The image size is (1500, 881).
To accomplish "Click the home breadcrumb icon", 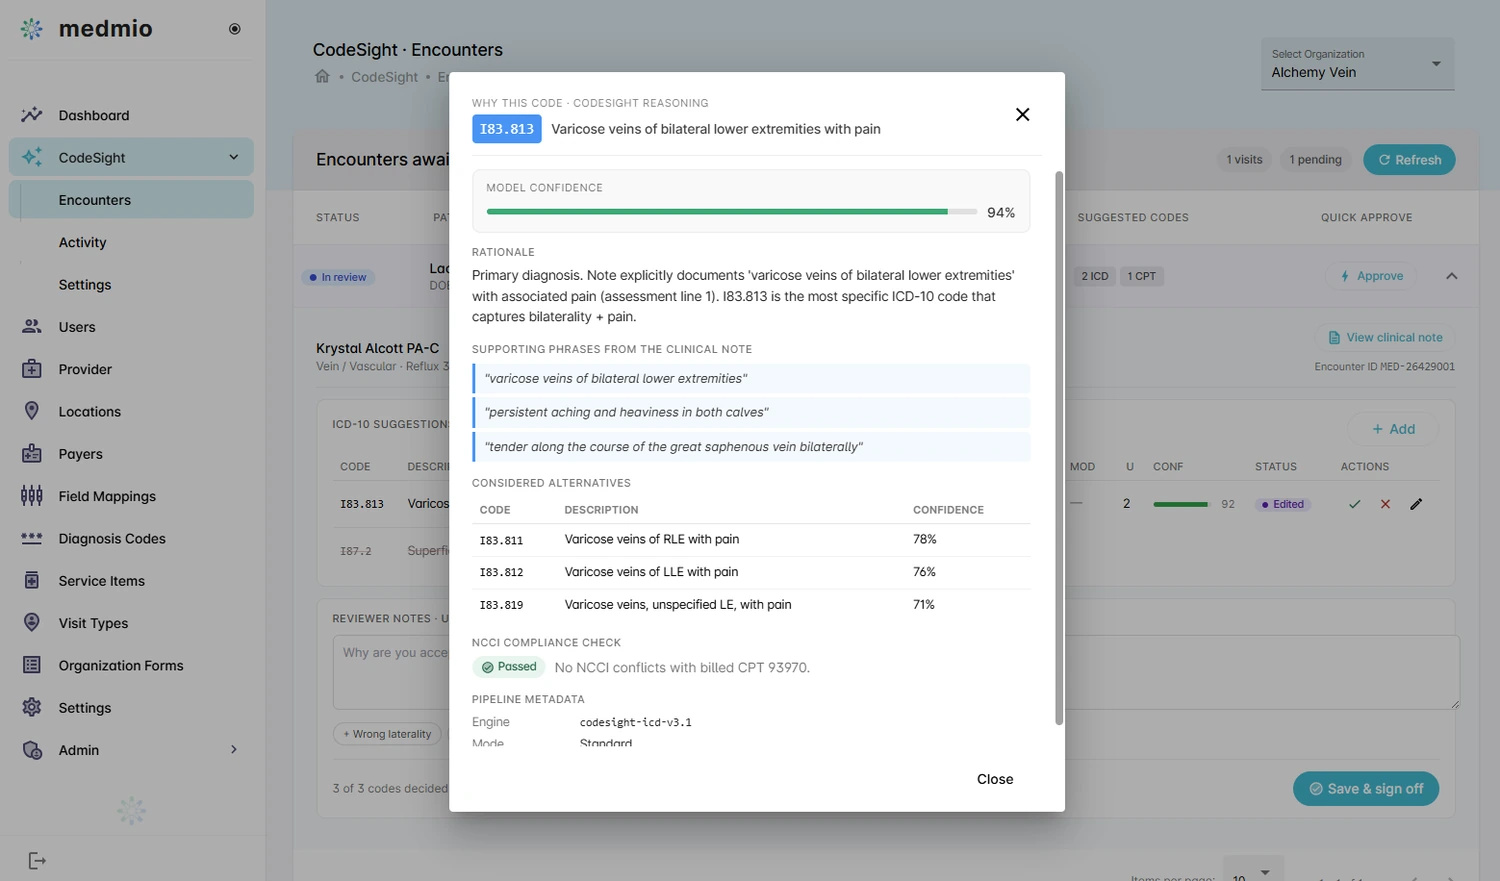I will (322, 77).
